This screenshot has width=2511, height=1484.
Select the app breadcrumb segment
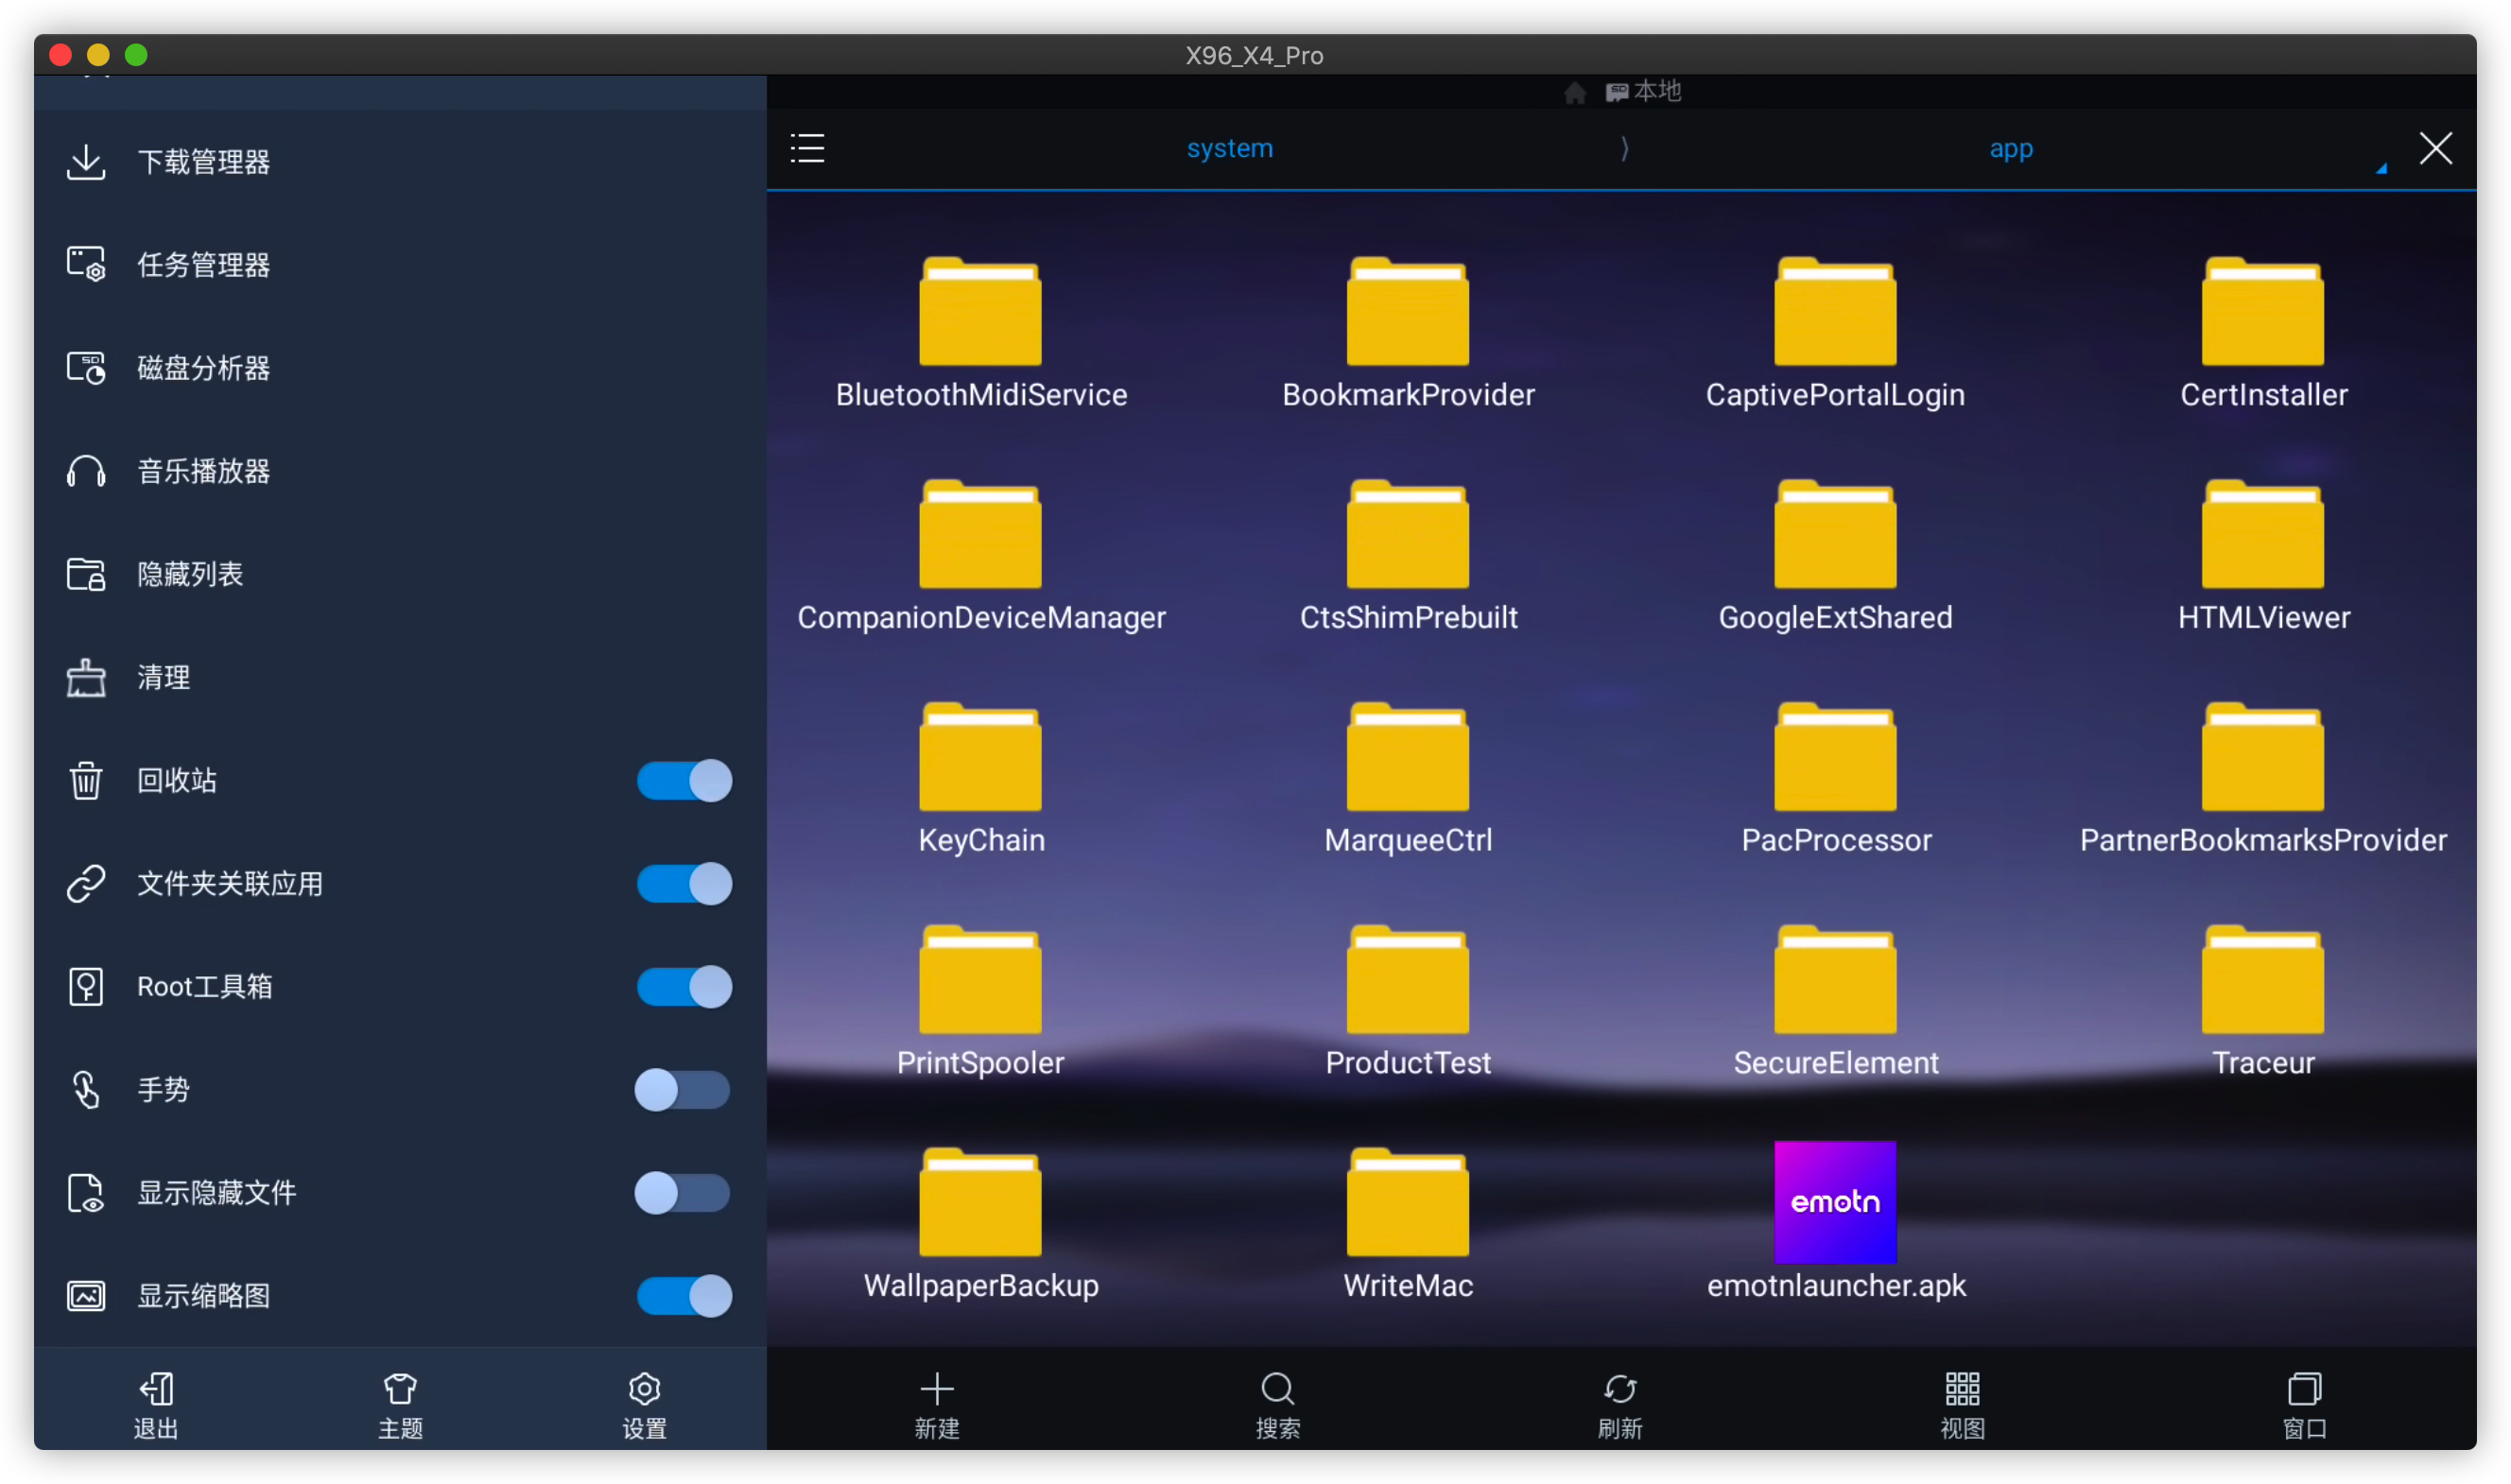(2011, 149)
